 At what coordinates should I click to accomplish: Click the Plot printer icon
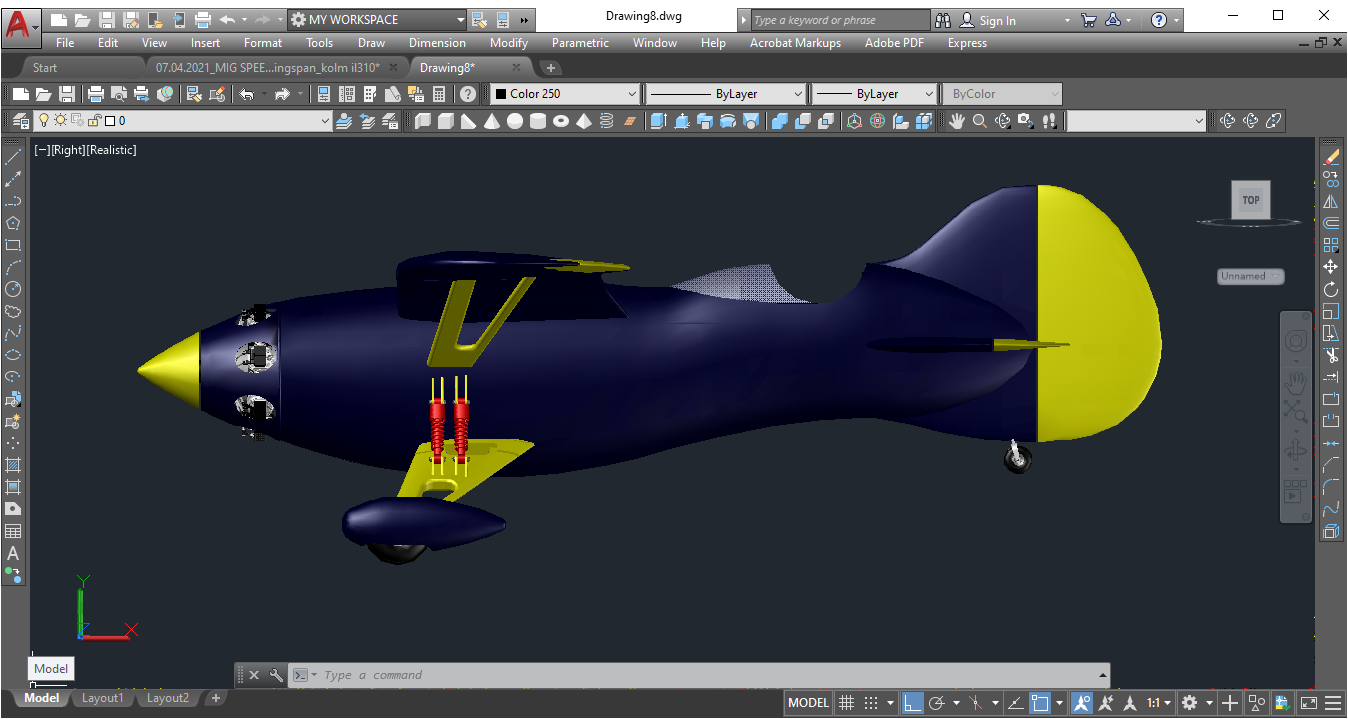96,94
